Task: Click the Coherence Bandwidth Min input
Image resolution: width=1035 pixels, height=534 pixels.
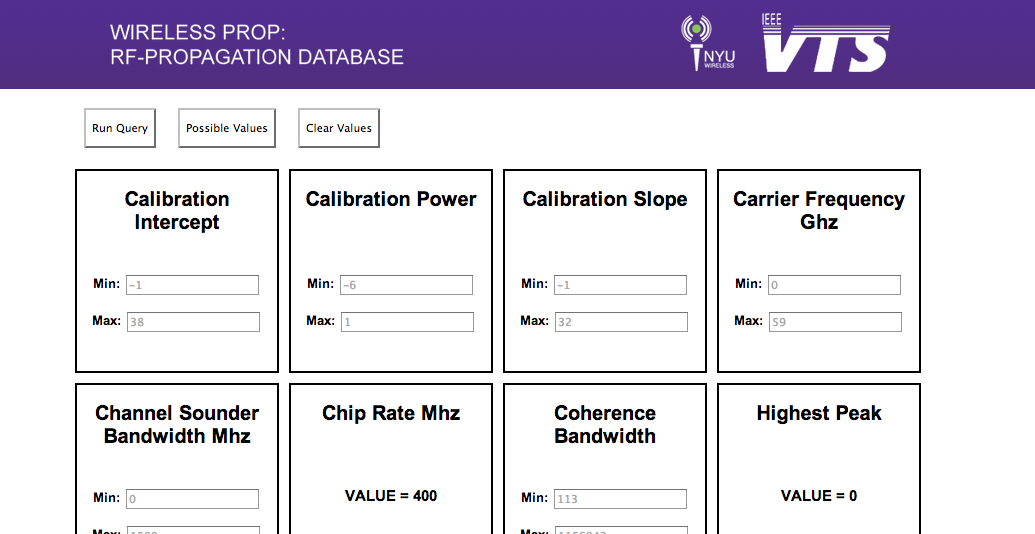Action: [620, 499]
